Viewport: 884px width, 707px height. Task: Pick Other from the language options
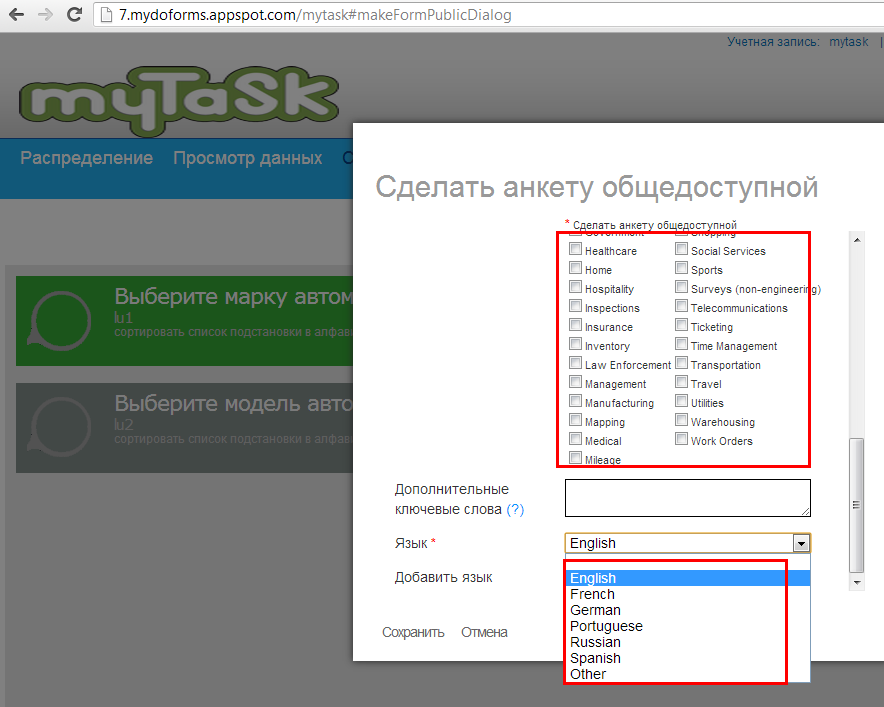pyautogui.click(x=588, y=674)
